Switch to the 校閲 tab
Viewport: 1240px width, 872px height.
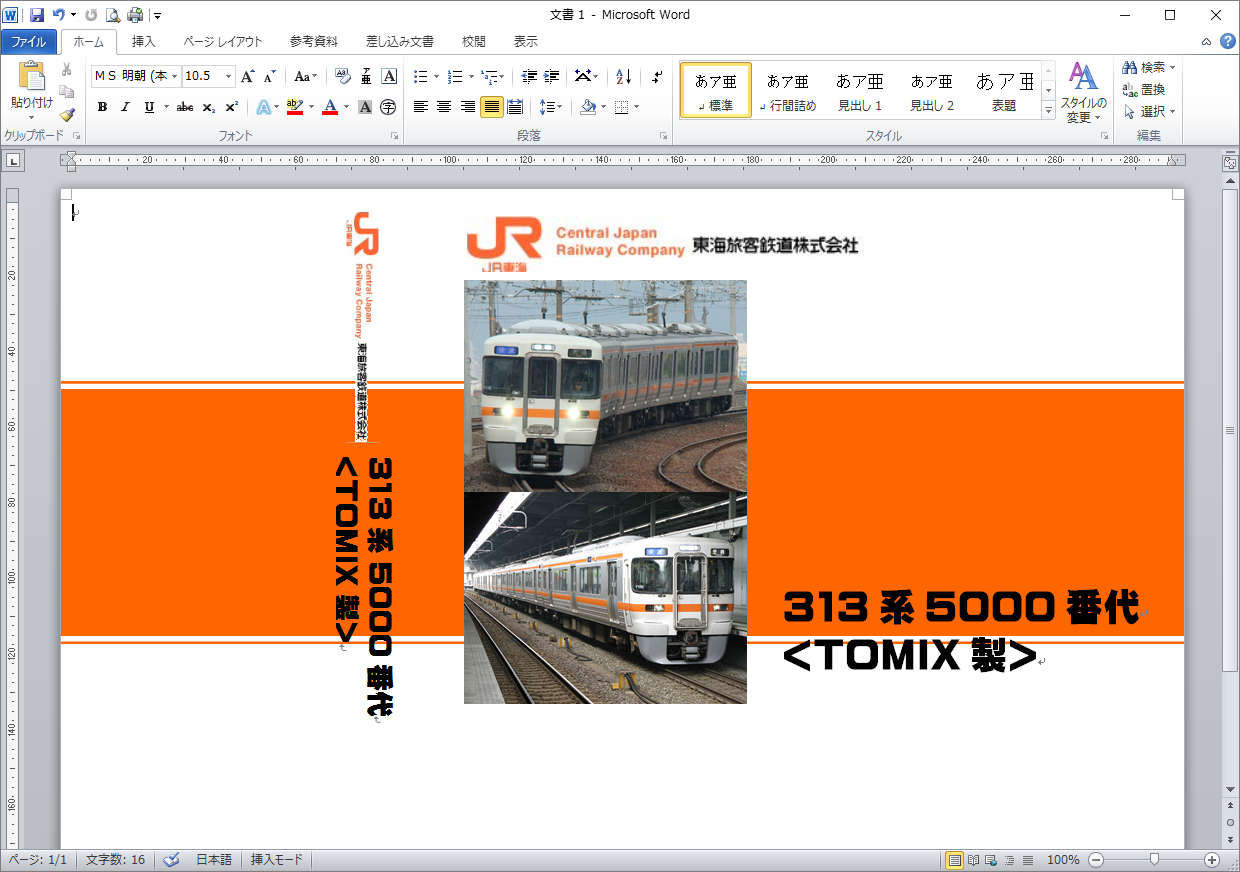tap(474, 42)
